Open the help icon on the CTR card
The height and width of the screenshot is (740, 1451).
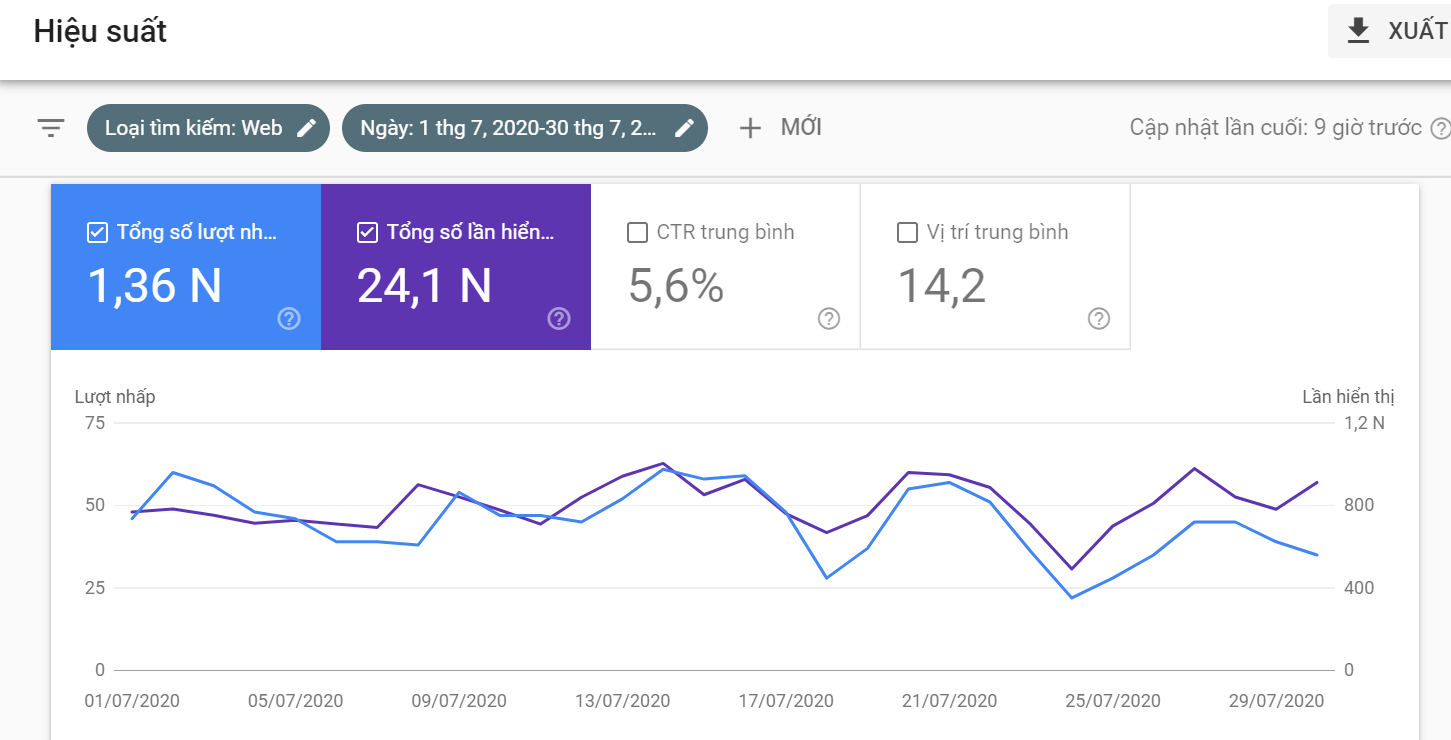point(829,319)
